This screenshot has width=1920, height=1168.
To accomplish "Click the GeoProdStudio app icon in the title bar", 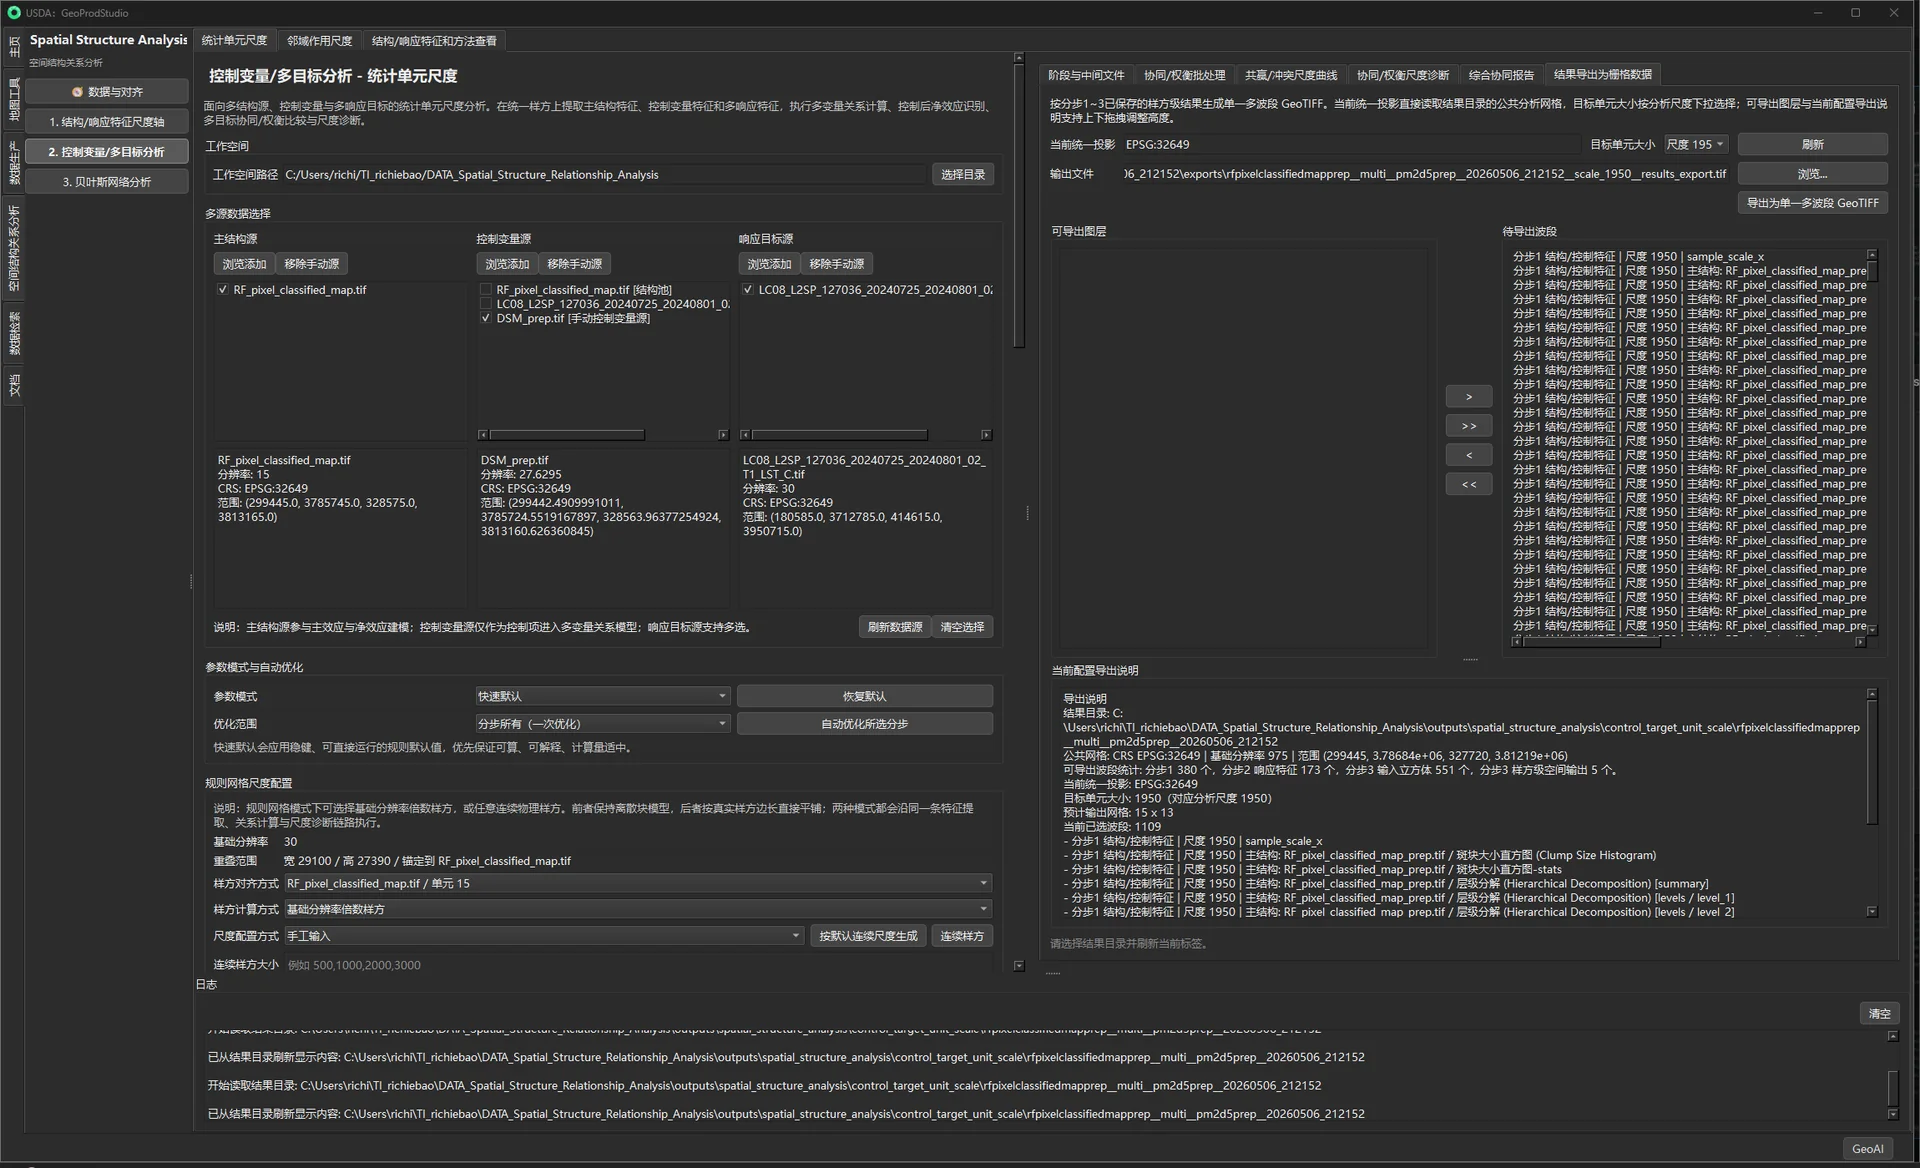I will [14, 13].
